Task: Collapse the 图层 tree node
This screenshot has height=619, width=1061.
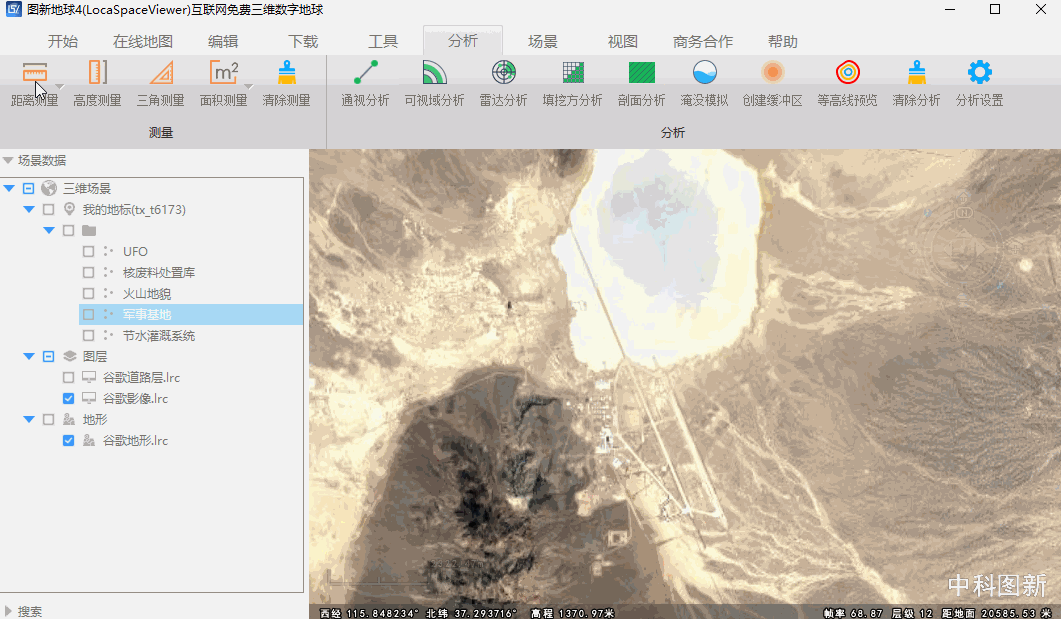Action: (29, 356)
